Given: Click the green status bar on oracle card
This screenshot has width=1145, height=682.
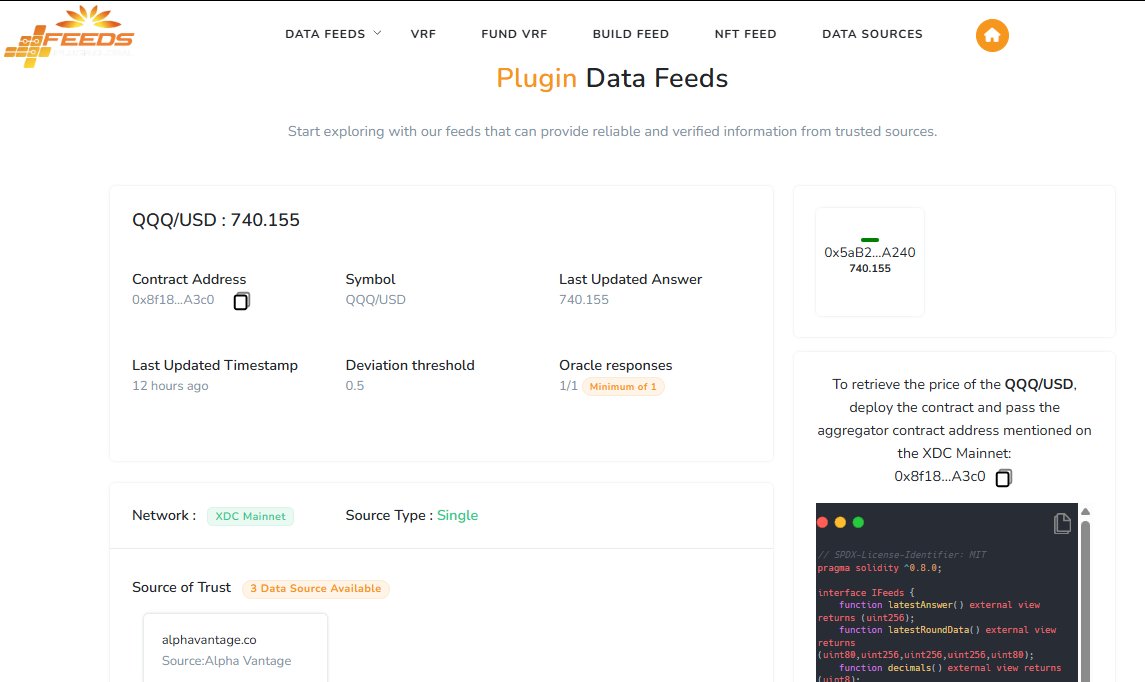Looking at the screenshot, I should (870, 240).
